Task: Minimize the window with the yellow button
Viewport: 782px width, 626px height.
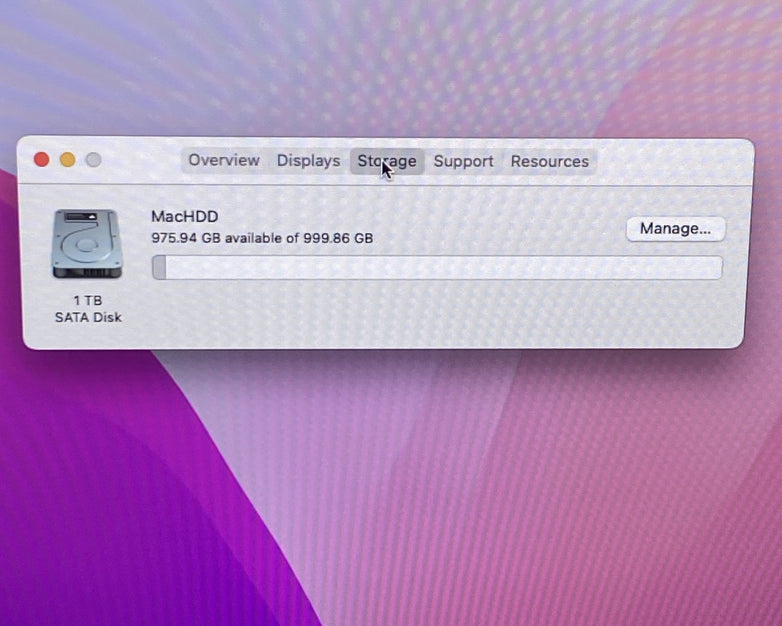Action: point(67,160)
